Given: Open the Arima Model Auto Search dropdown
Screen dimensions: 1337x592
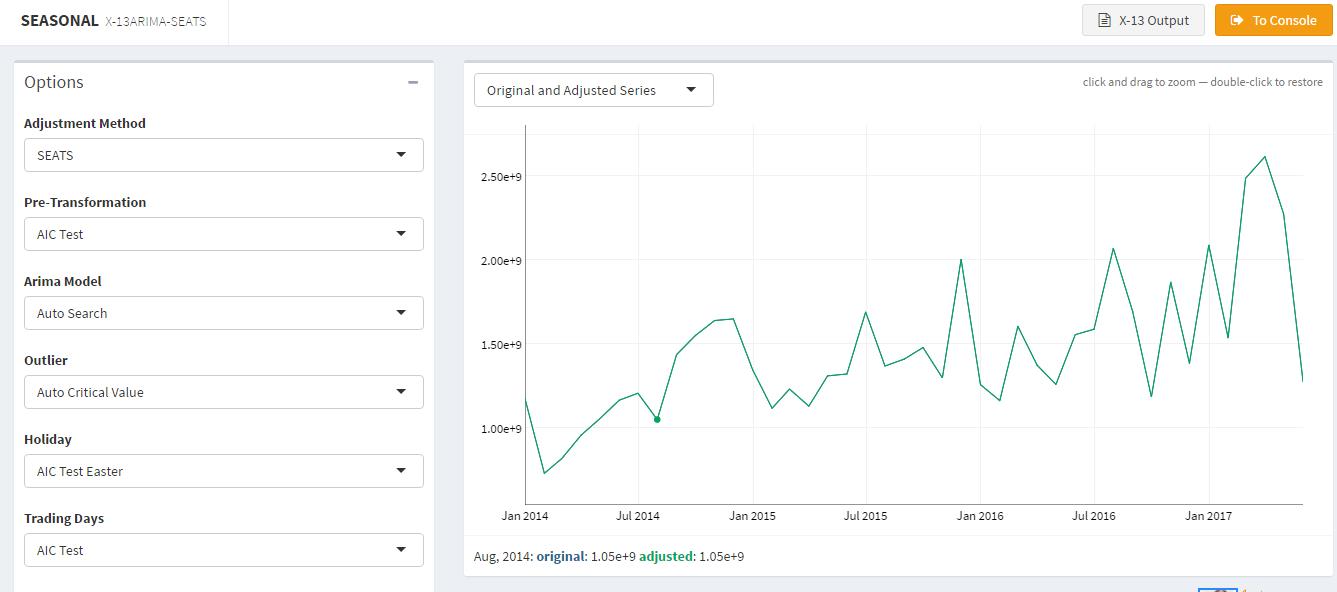Looking at the screenshot, I should pyautogui.click(x=223, y=313).
